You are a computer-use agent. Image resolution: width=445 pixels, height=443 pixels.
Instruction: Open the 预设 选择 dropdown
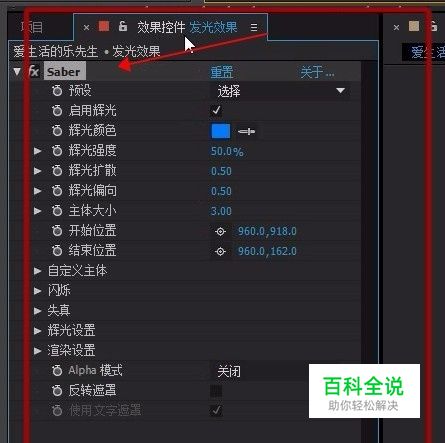pos(280,91)
